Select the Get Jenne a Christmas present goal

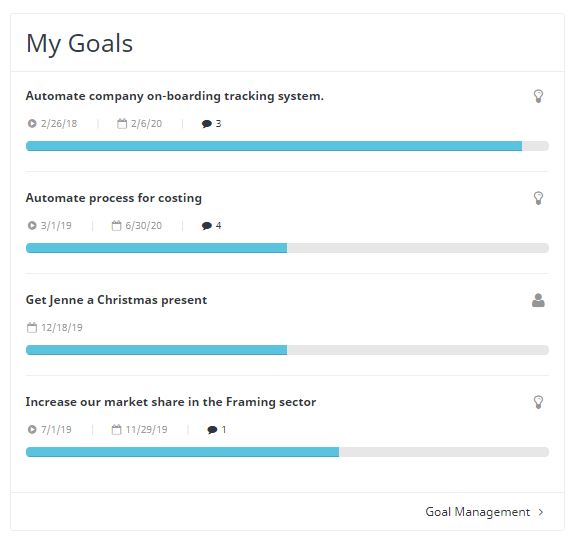116,300
